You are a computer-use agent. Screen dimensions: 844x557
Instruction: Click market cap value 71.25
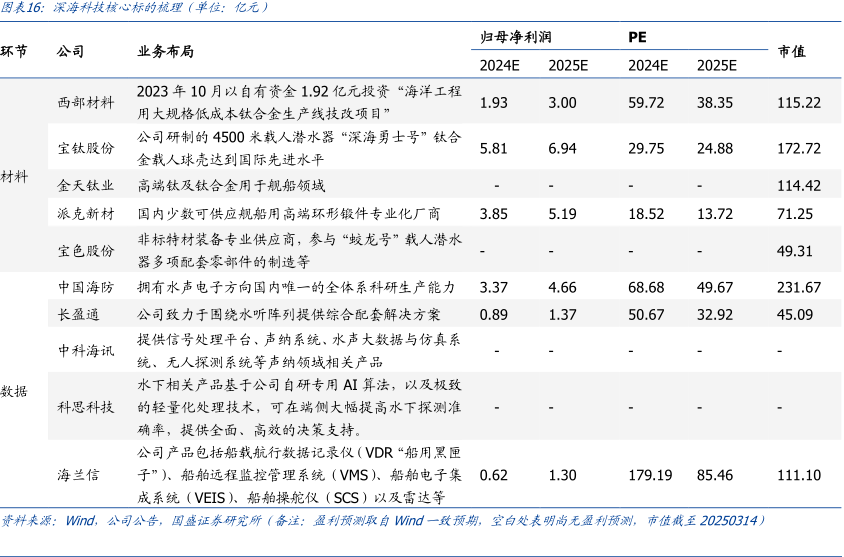click(795, 214)
